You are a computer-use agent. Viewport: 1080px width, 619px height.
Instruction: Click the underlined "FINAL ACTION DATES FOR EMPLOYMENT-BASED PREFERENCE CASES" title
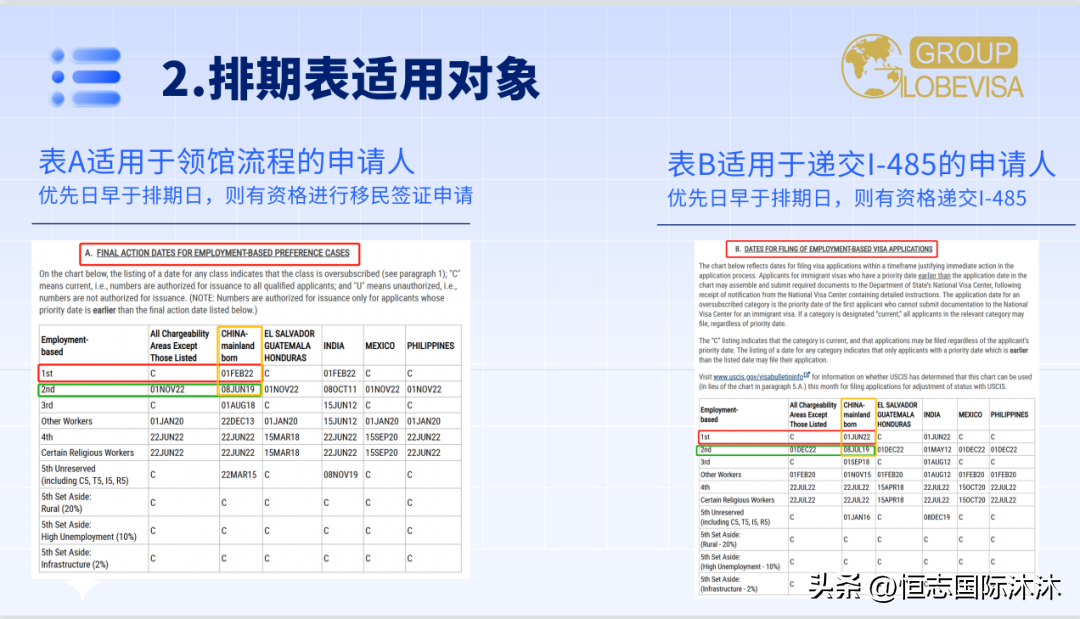coord(223,253)
